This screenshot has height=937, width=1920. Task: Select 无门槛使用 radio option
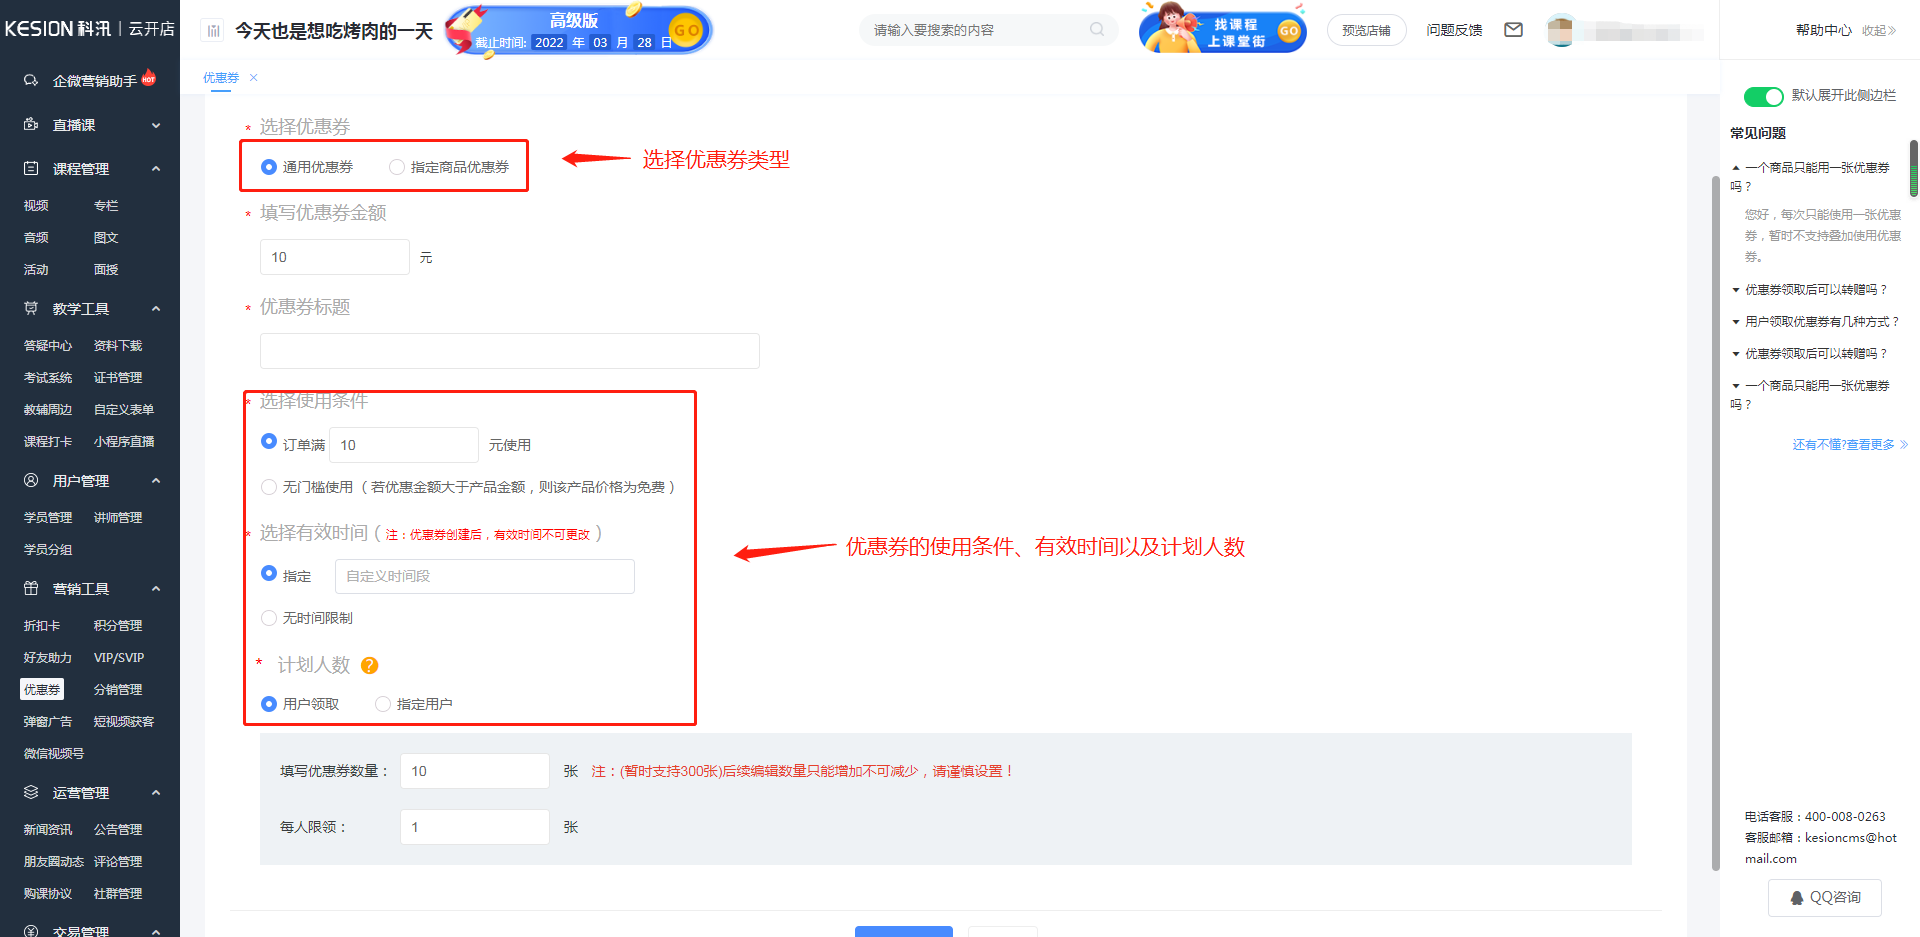pyautogui.click(x=269, y=487)
